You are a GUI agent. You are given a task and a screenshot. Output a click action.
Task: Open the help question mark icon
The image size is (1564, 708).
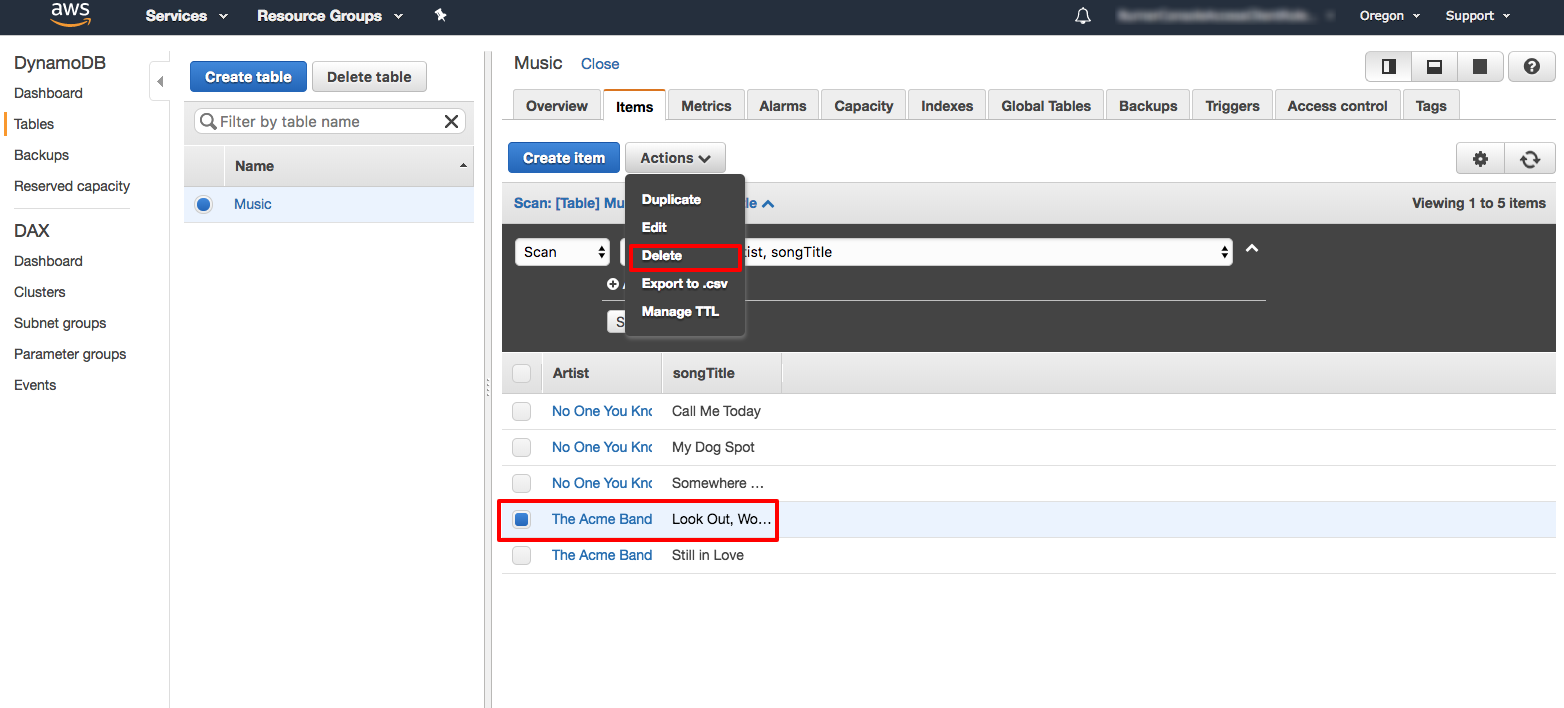click(x=1531, y=67)
